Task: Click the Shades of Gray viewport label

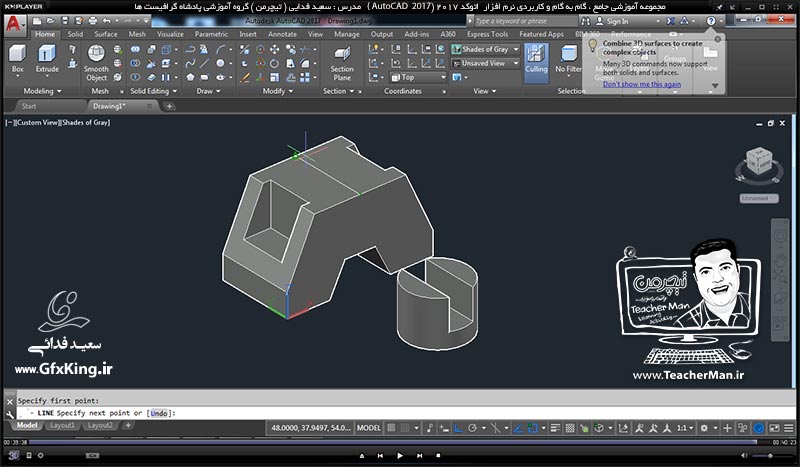Action: tap(86, 122)
